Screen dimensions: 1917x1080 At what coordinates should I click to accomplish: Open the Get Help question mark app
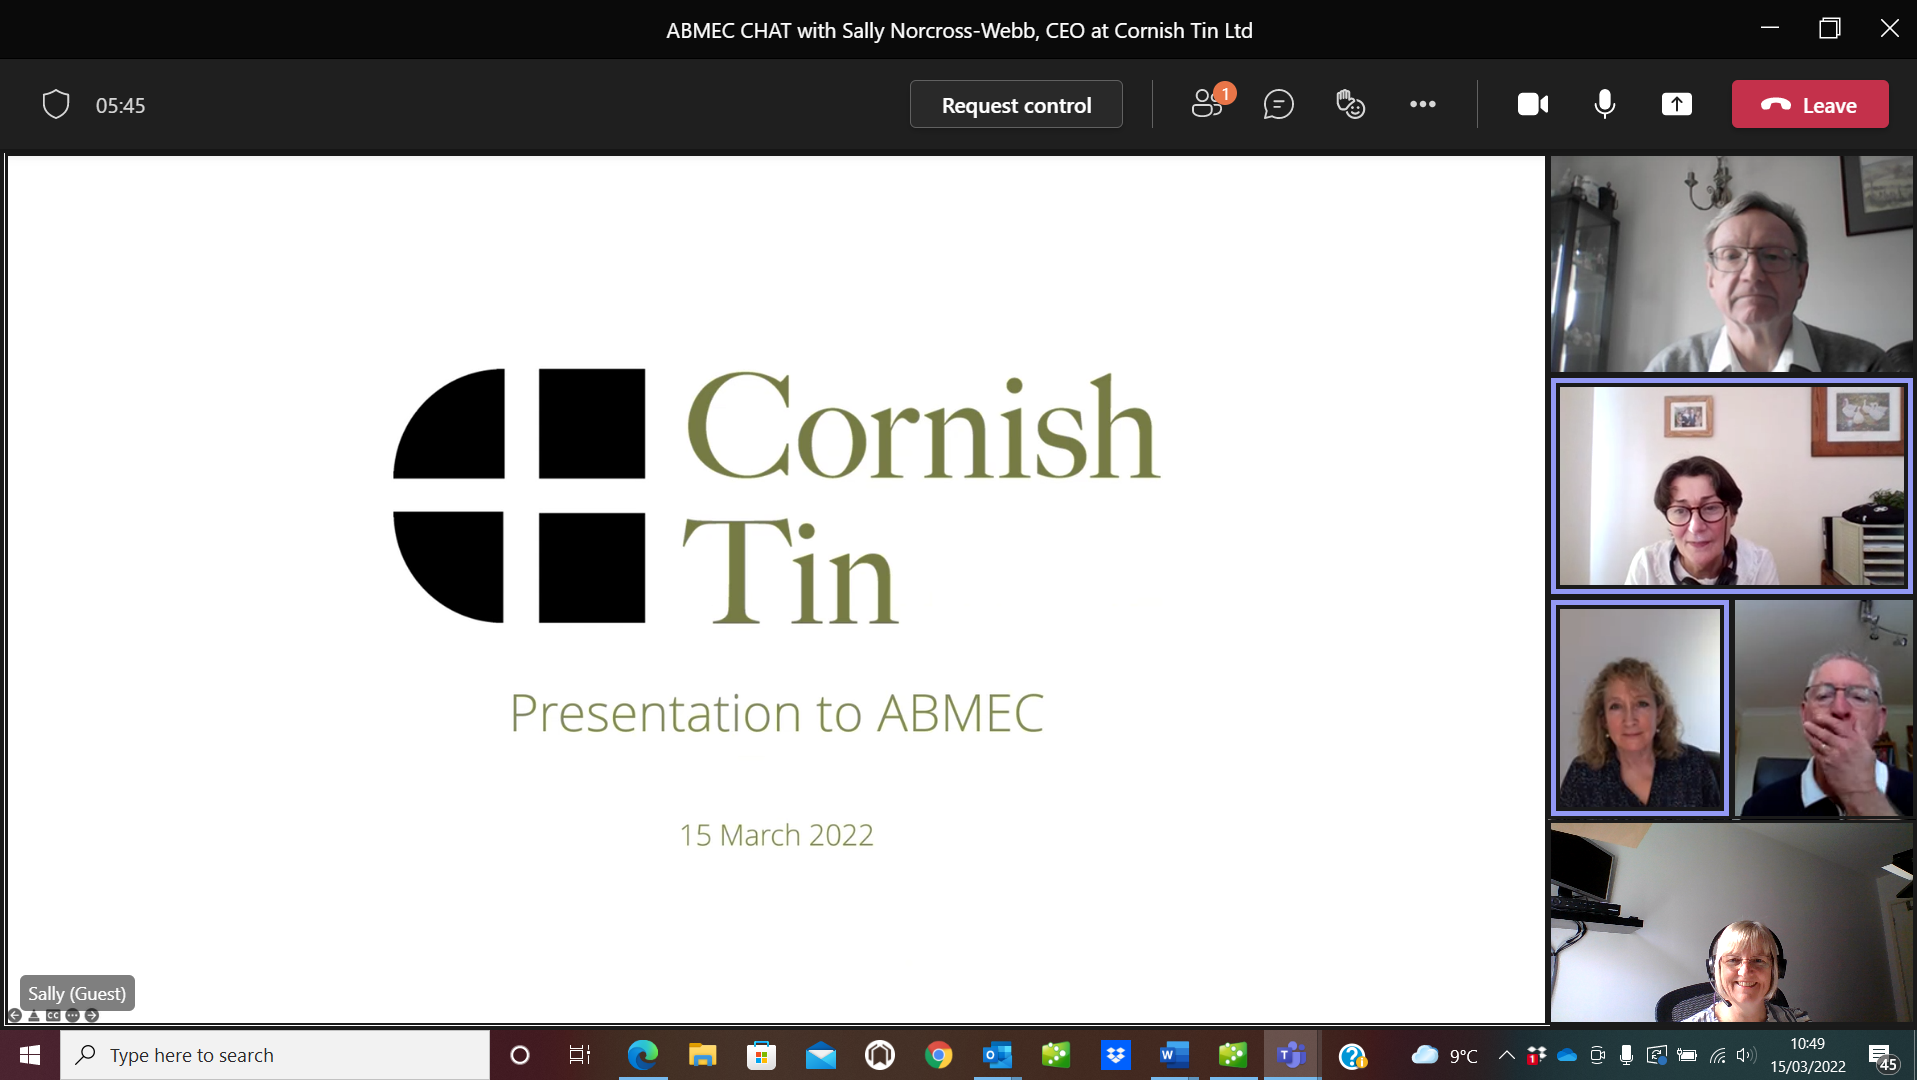(1352, 1055)
